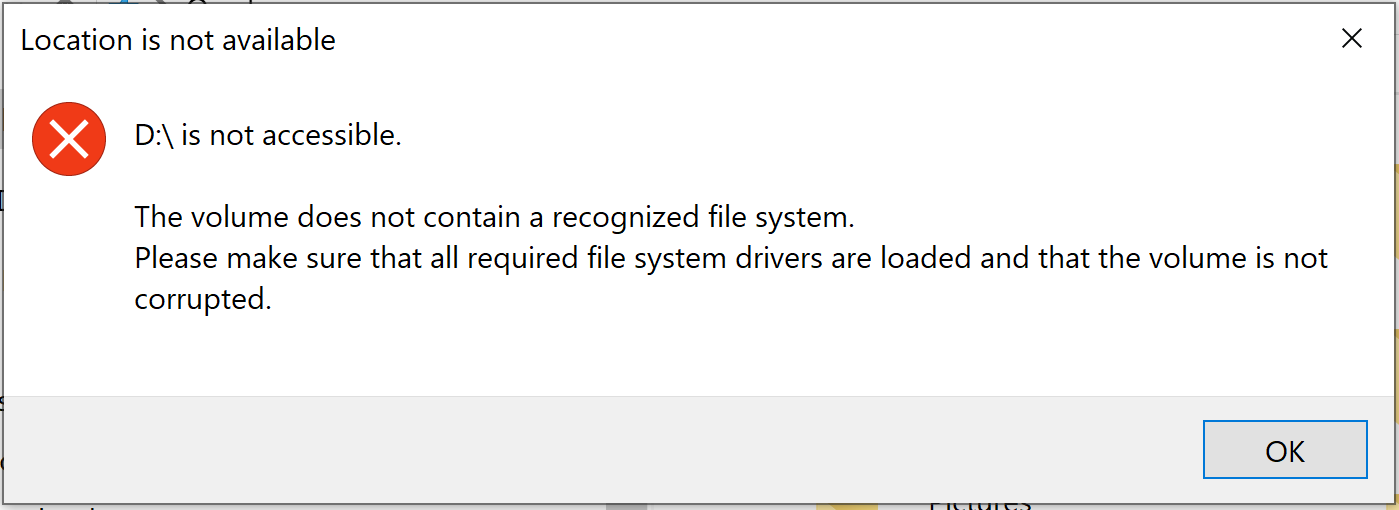Click the gray scrollbar fragment below the dialog
This screenshot has width=1399, height=510.
point(626,506)
